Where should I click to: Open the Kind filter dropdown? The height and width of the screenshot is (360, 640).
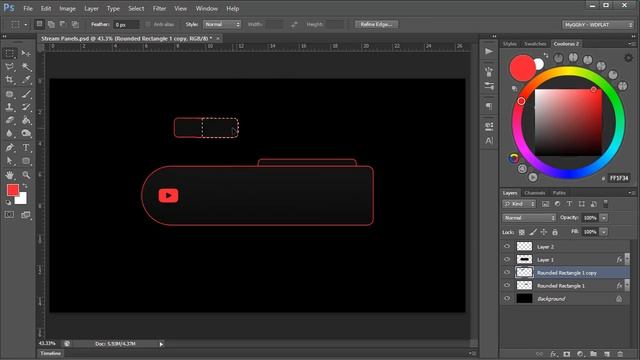tap(519, 204)
